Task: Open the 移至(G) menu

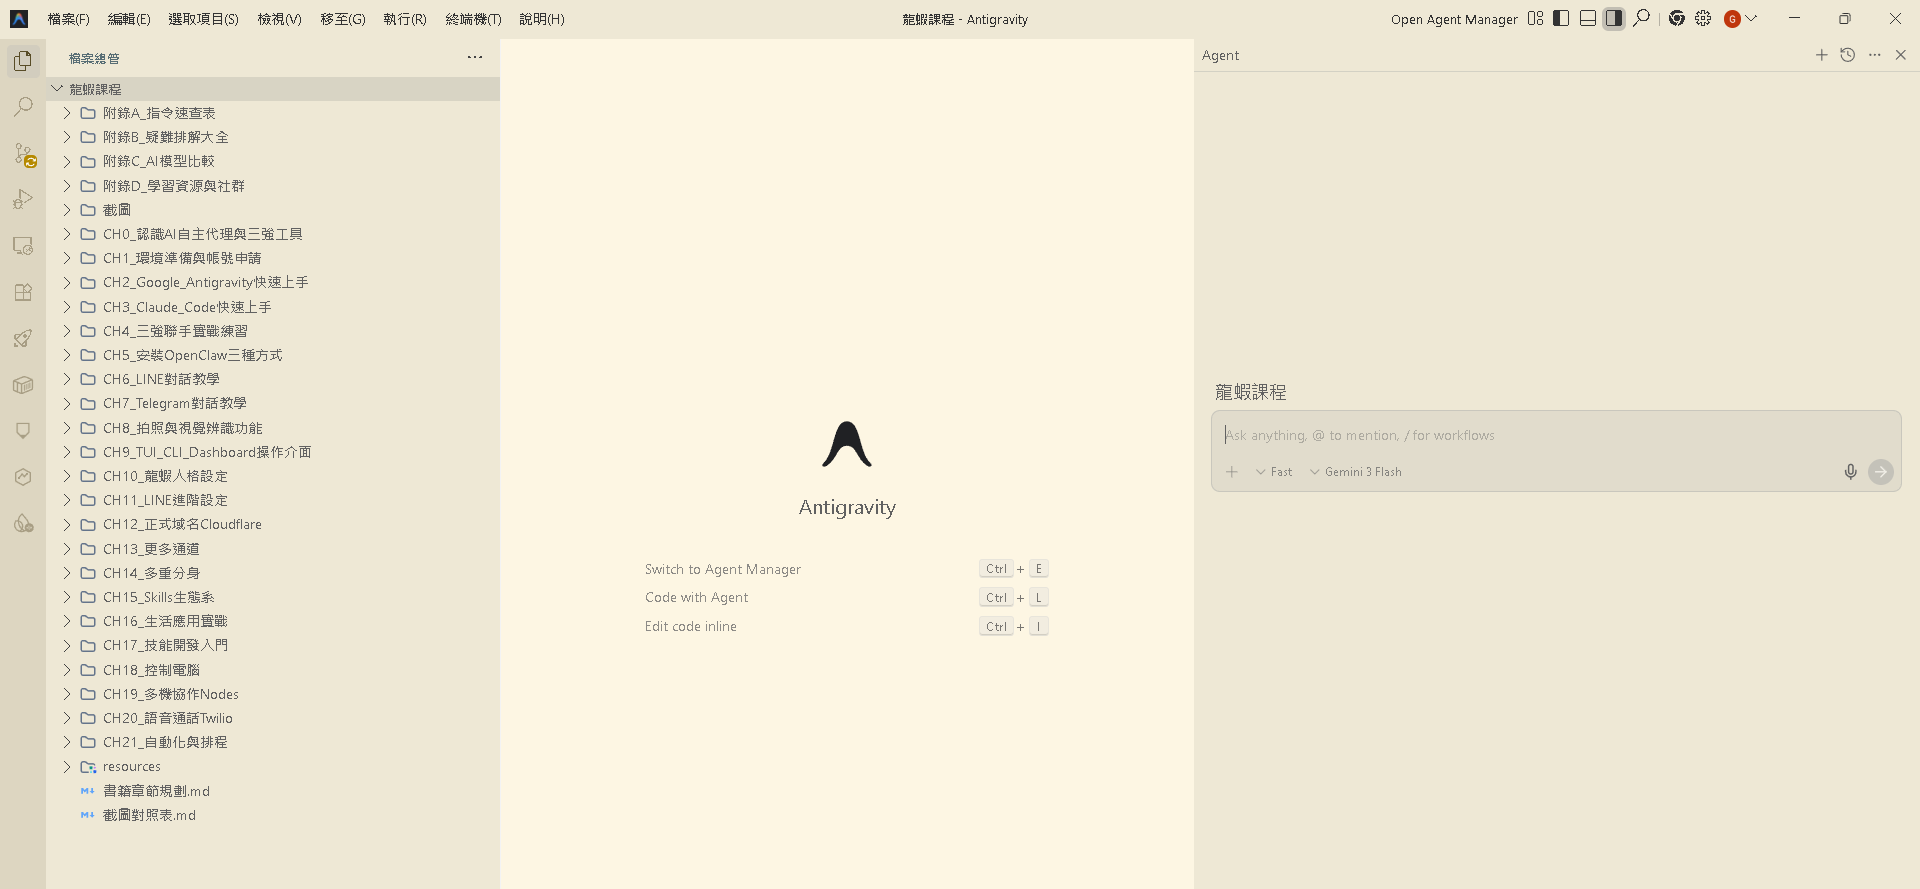Action: (343, 19)
